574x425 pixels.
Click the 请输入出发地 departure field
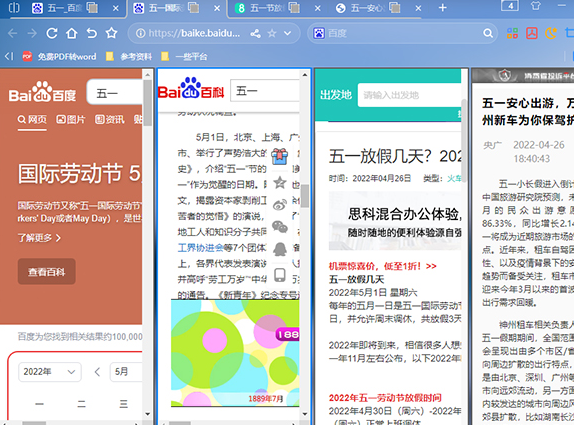(409, 95)
